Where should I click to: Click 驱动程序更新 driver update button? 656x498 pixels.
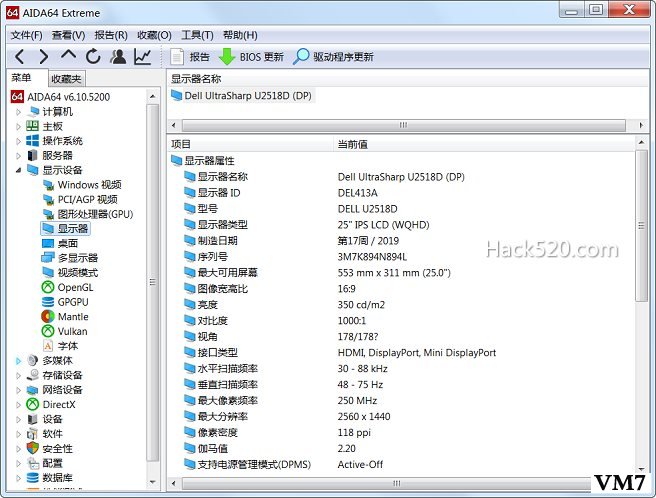tap(333, 56)
